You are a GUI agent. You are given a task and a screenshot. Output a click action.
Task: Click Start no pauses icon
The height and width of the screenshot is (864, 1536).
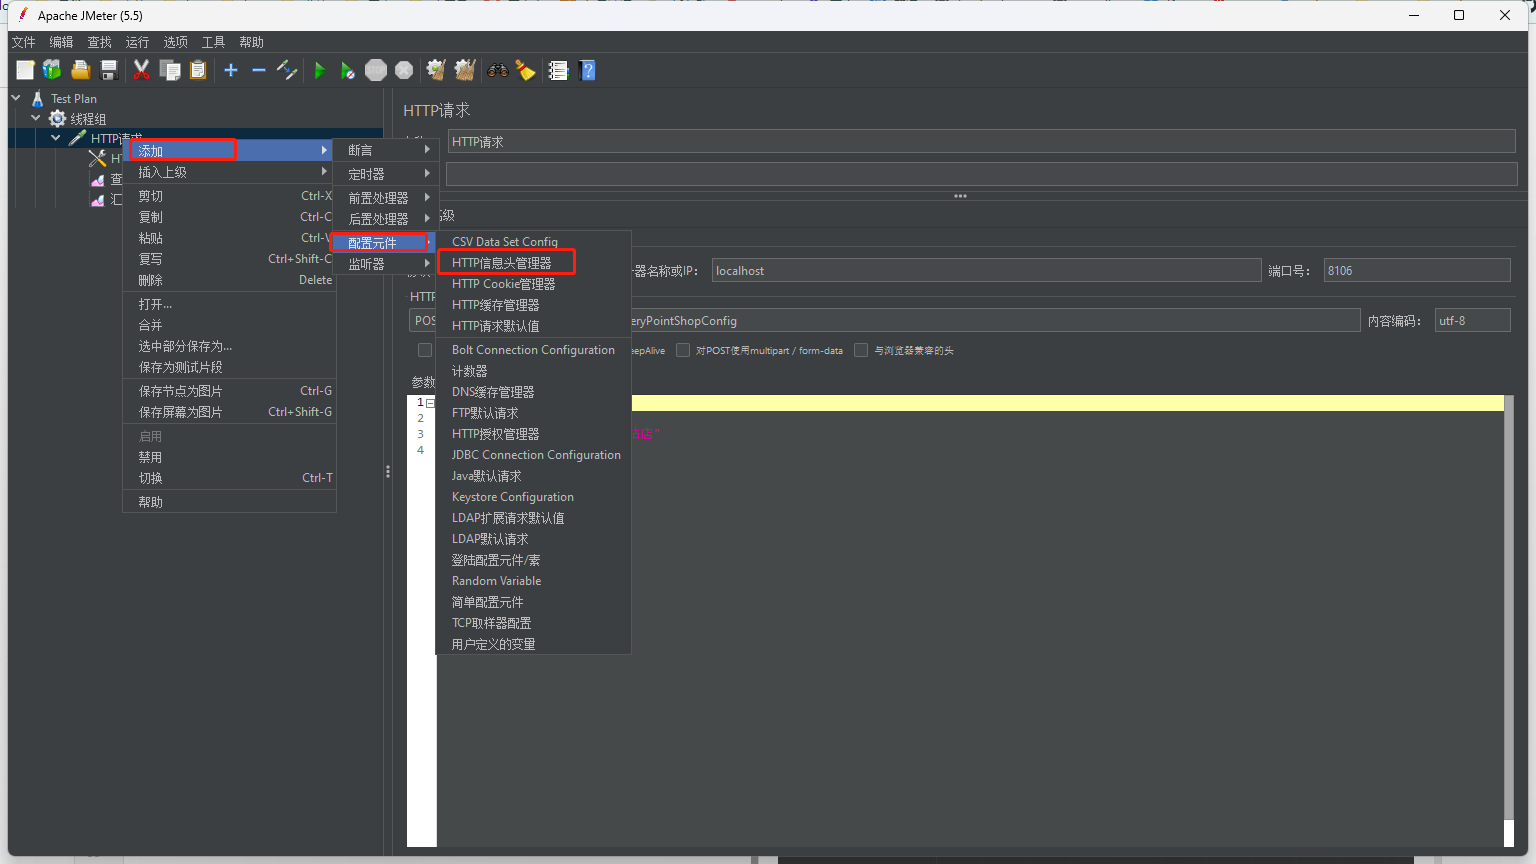pyautogui.click(x=347, y=70)
